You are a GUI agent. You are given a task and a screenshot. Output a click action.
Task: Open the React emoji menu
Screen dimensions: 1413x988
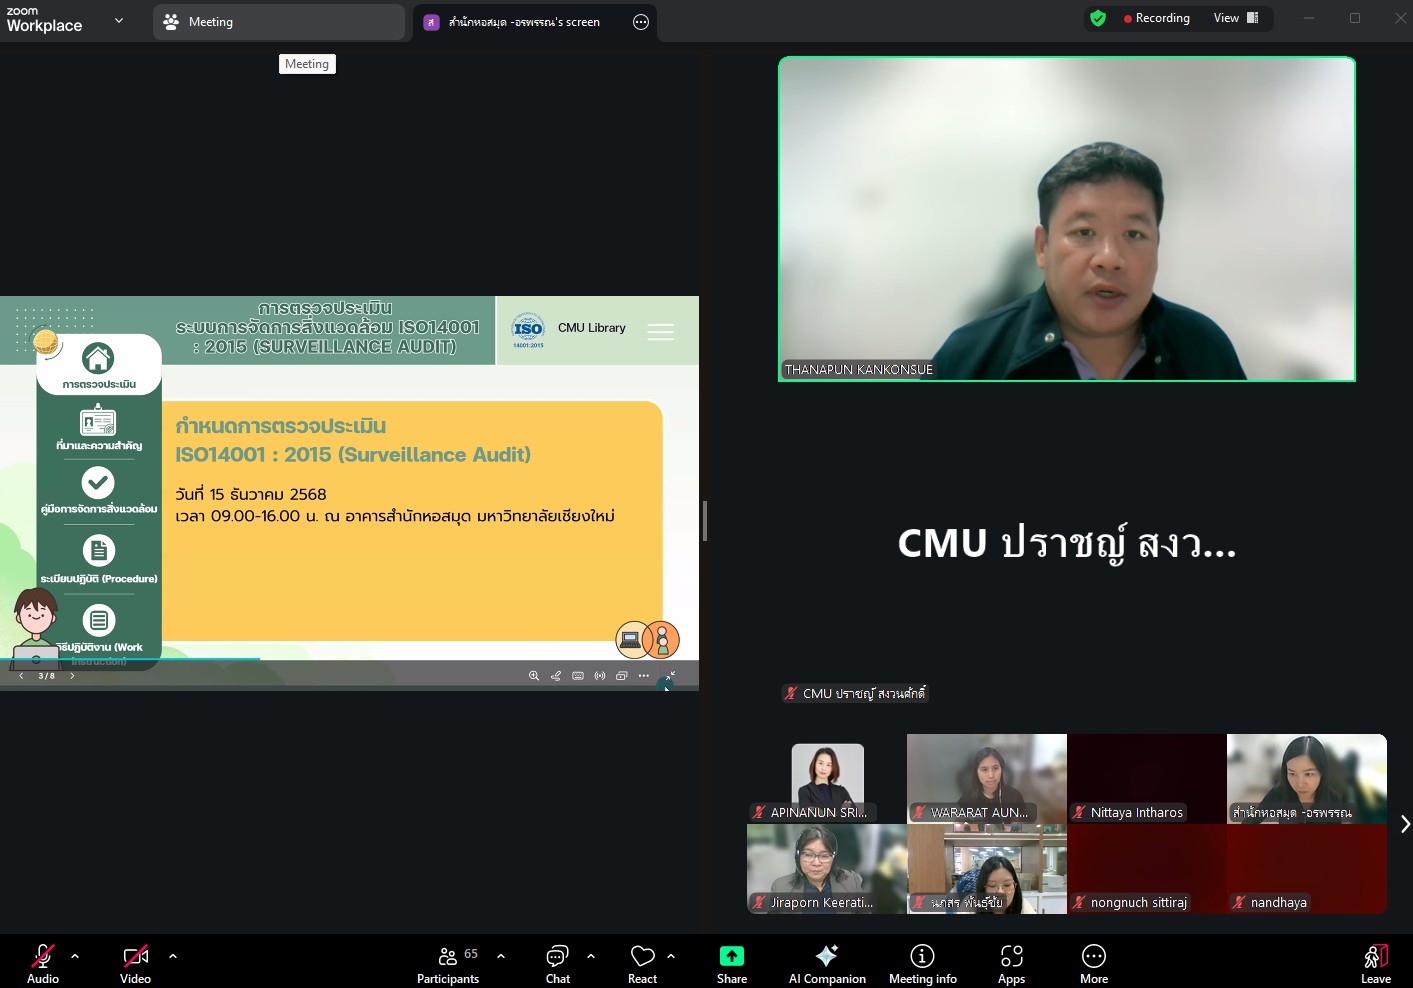[642, 963]
